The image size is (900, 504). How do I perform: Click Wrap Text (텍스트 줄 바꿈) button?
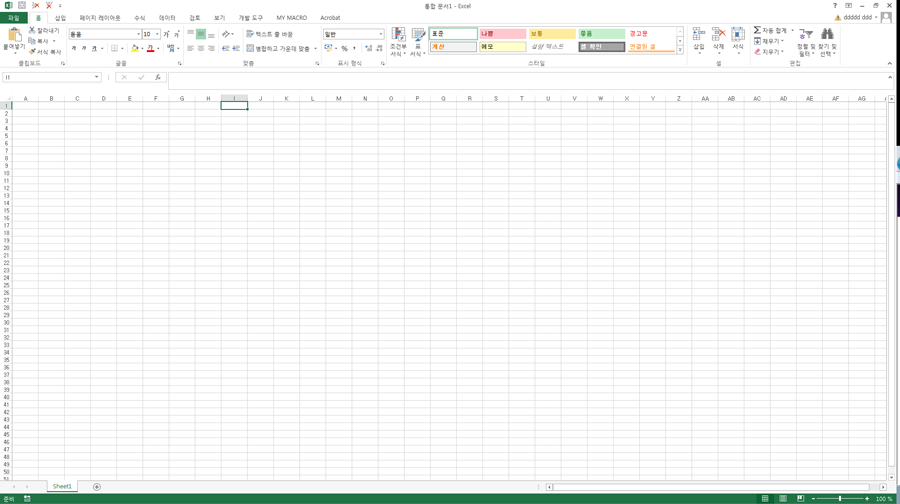[269, 34]
